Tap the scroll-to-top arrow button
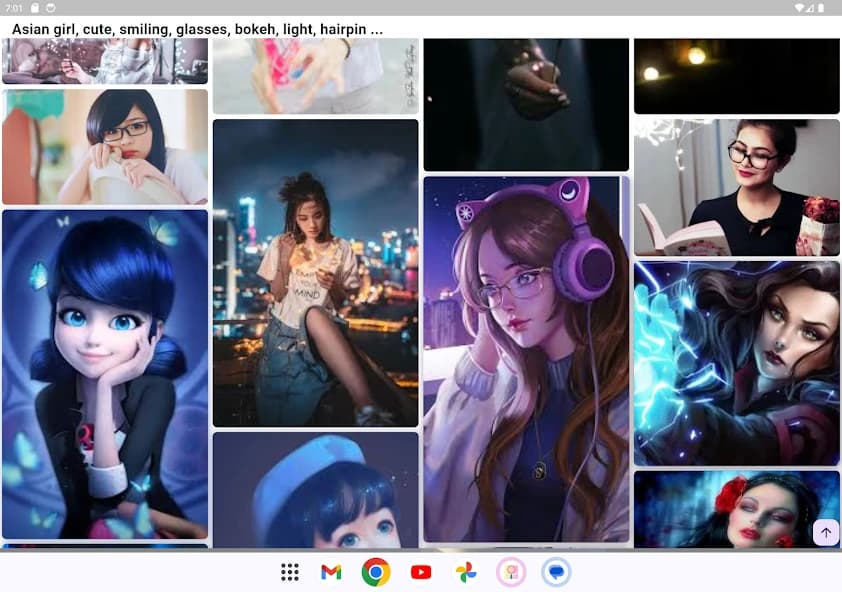 [x=825, y=533]
